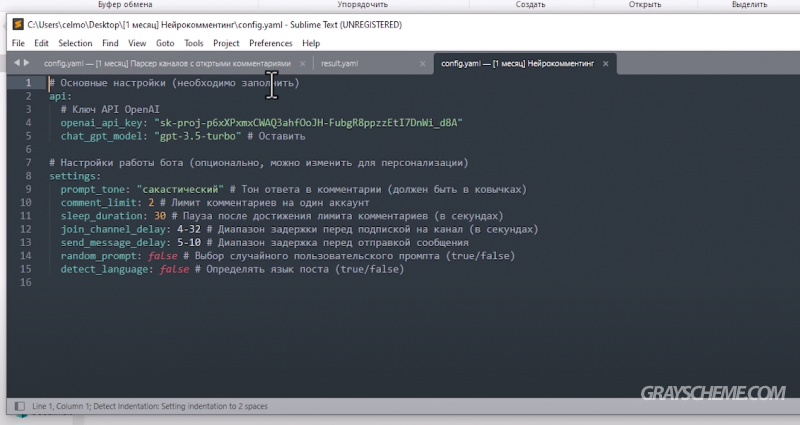Click Упорядочить label in Explorer ribbon
This screenshot has width=800, height=425.
tap(363, 5)
